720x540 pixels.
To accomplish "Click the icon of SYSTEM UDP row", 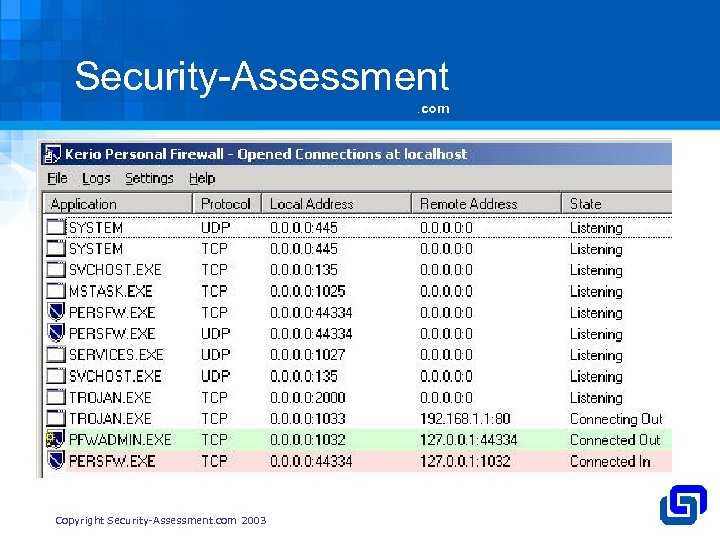I will click(x=56, y=227).
